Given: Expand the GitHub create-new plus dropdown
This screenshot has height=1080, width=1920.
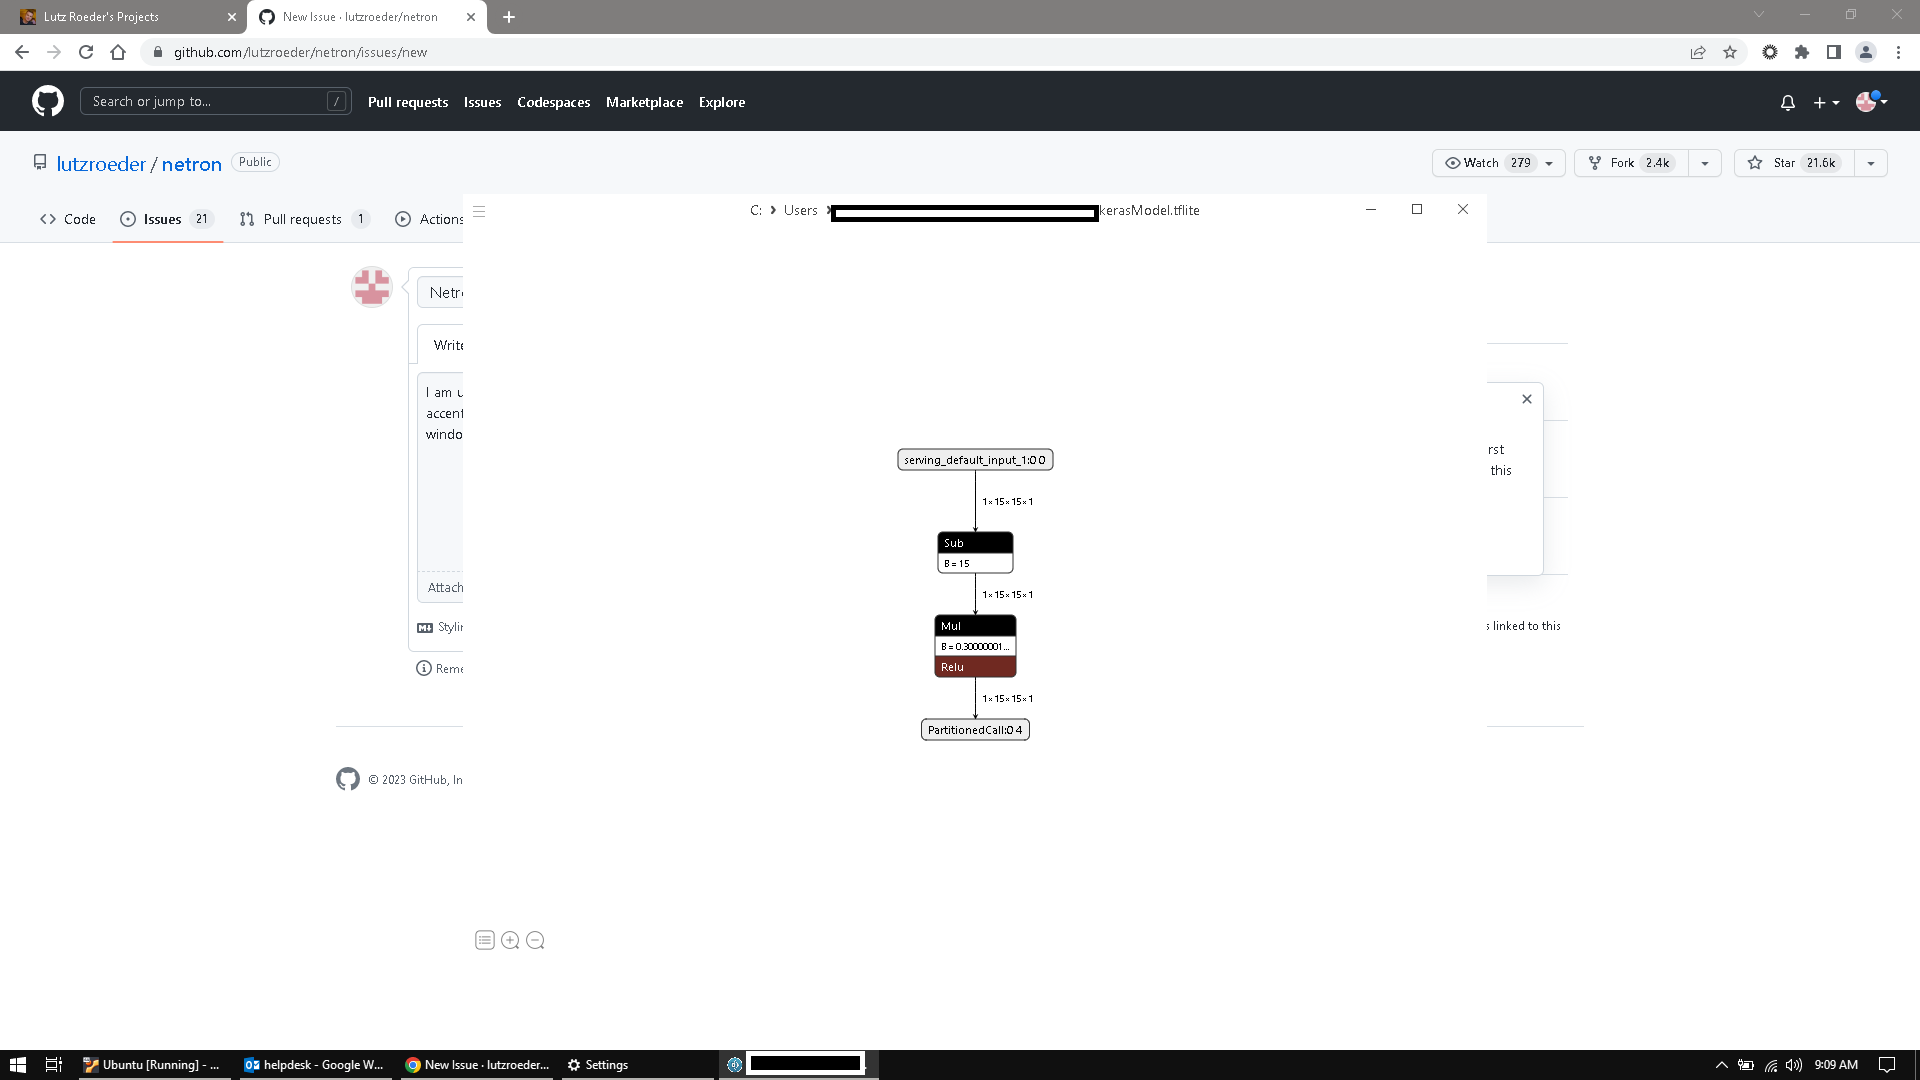Looking at the screenshot, I should [1824, 102].
